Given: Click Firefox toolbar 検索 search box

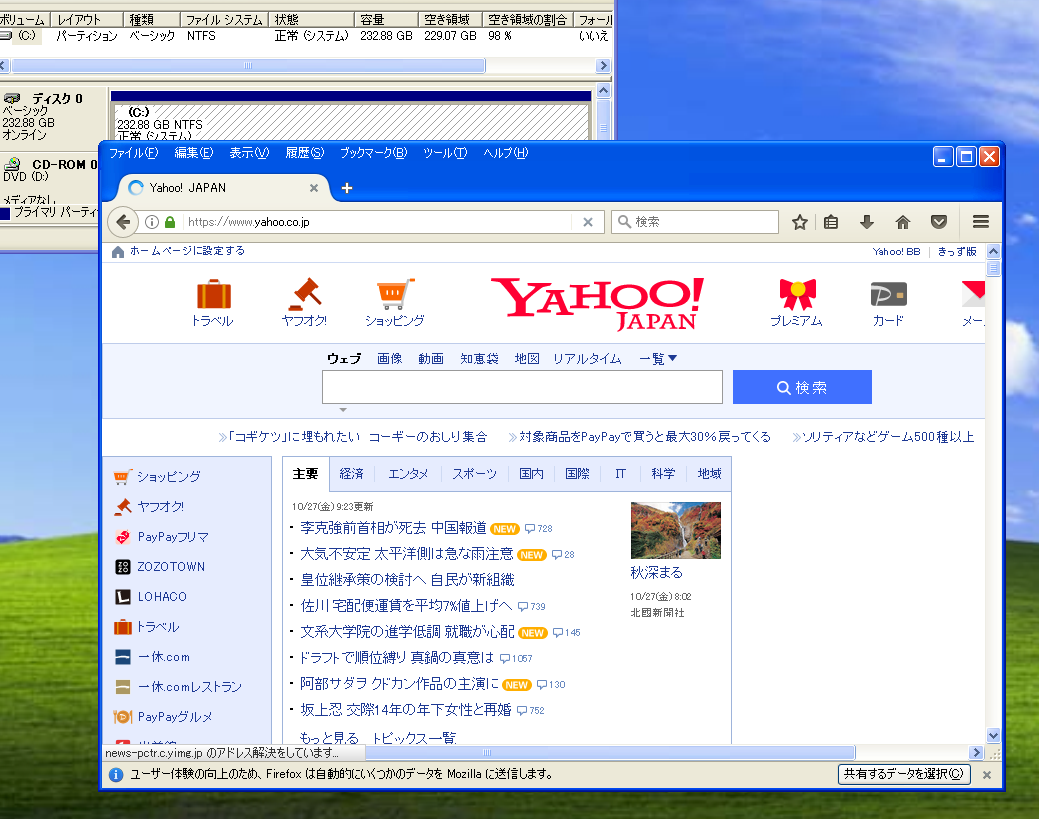Looking at the screenshot, I should (694, 222).
